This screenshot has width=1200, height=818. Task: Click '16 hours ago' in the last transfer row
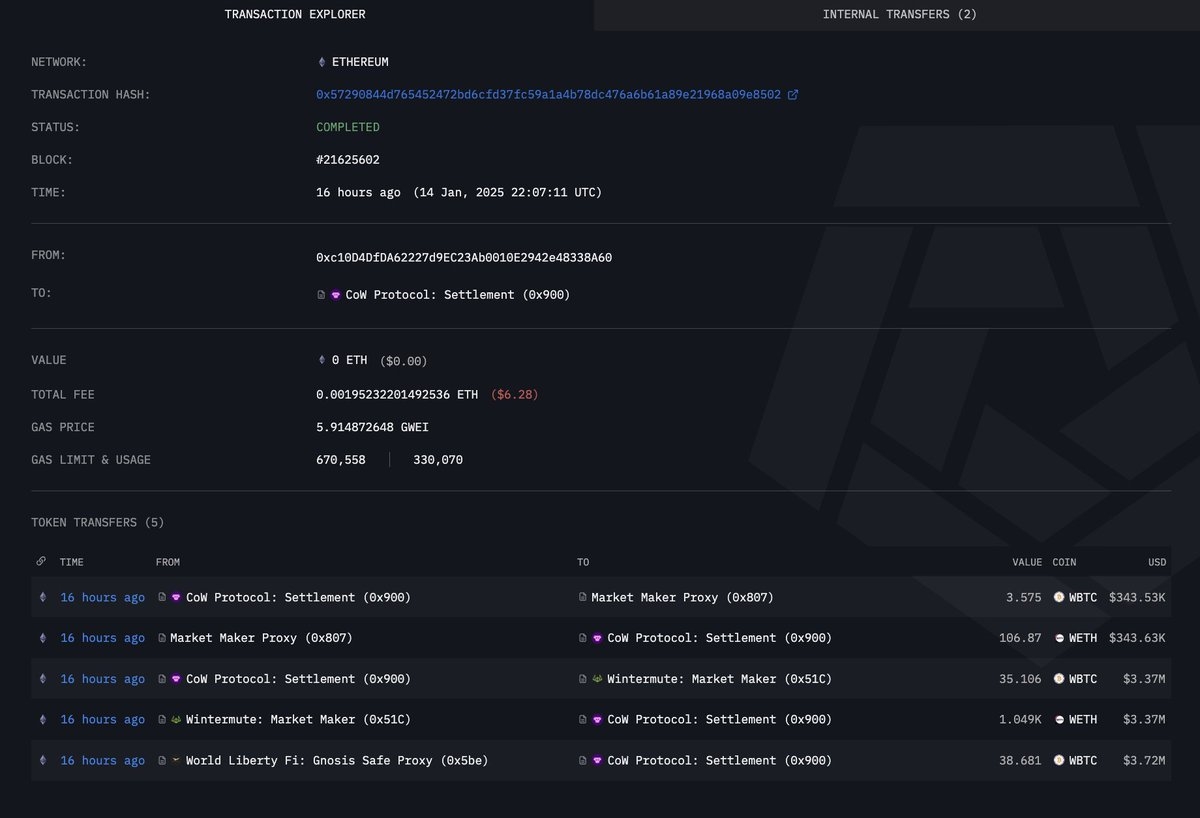tap(102, 761)
